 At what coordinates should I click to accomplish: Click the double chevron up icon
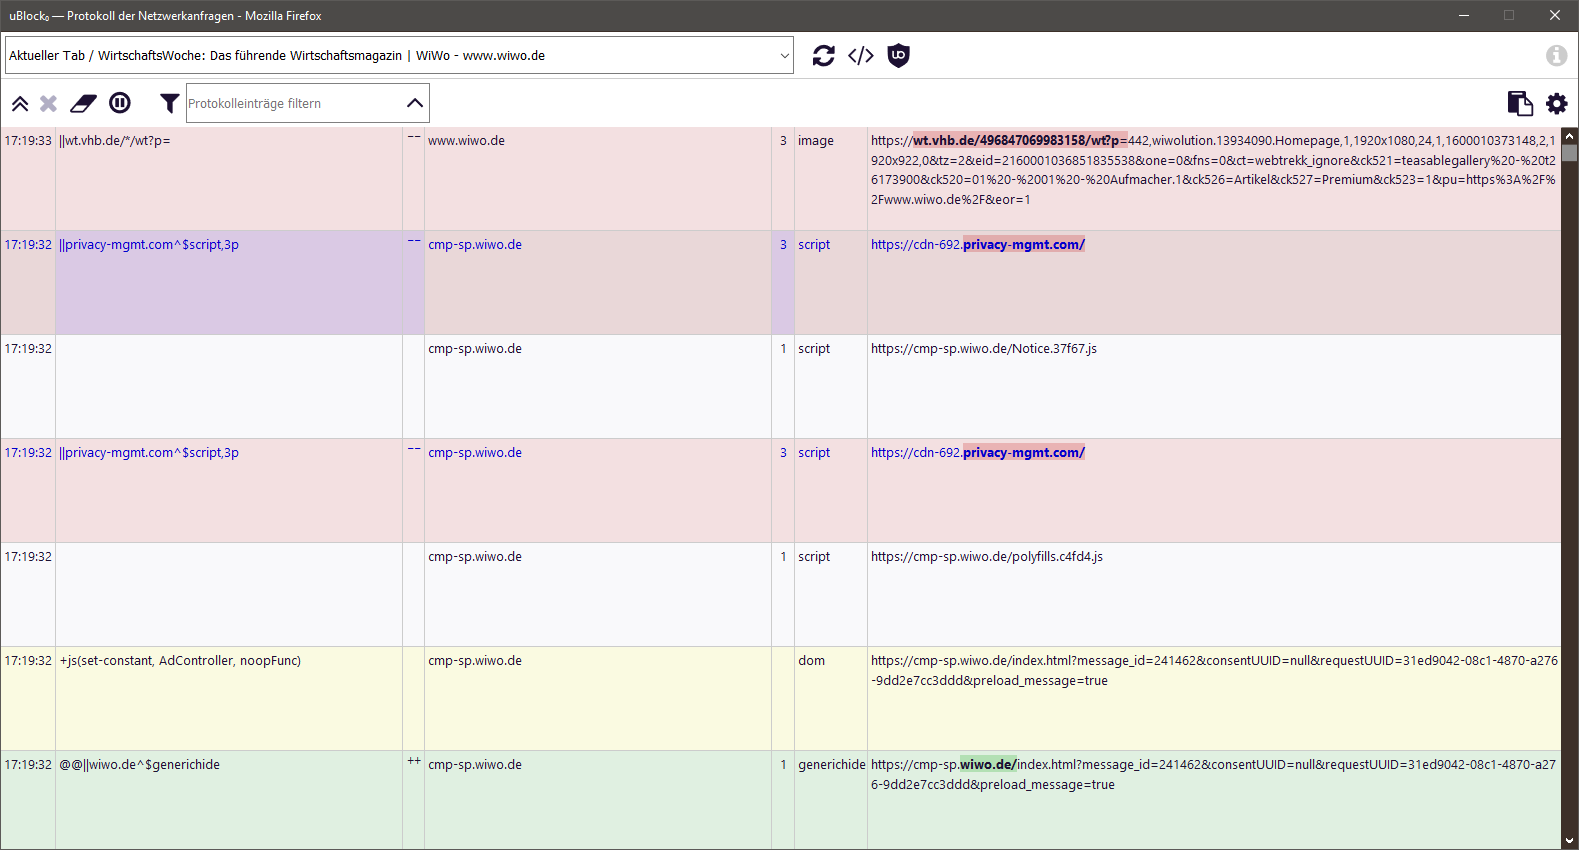pyautogui.click(x=20, y=103)
